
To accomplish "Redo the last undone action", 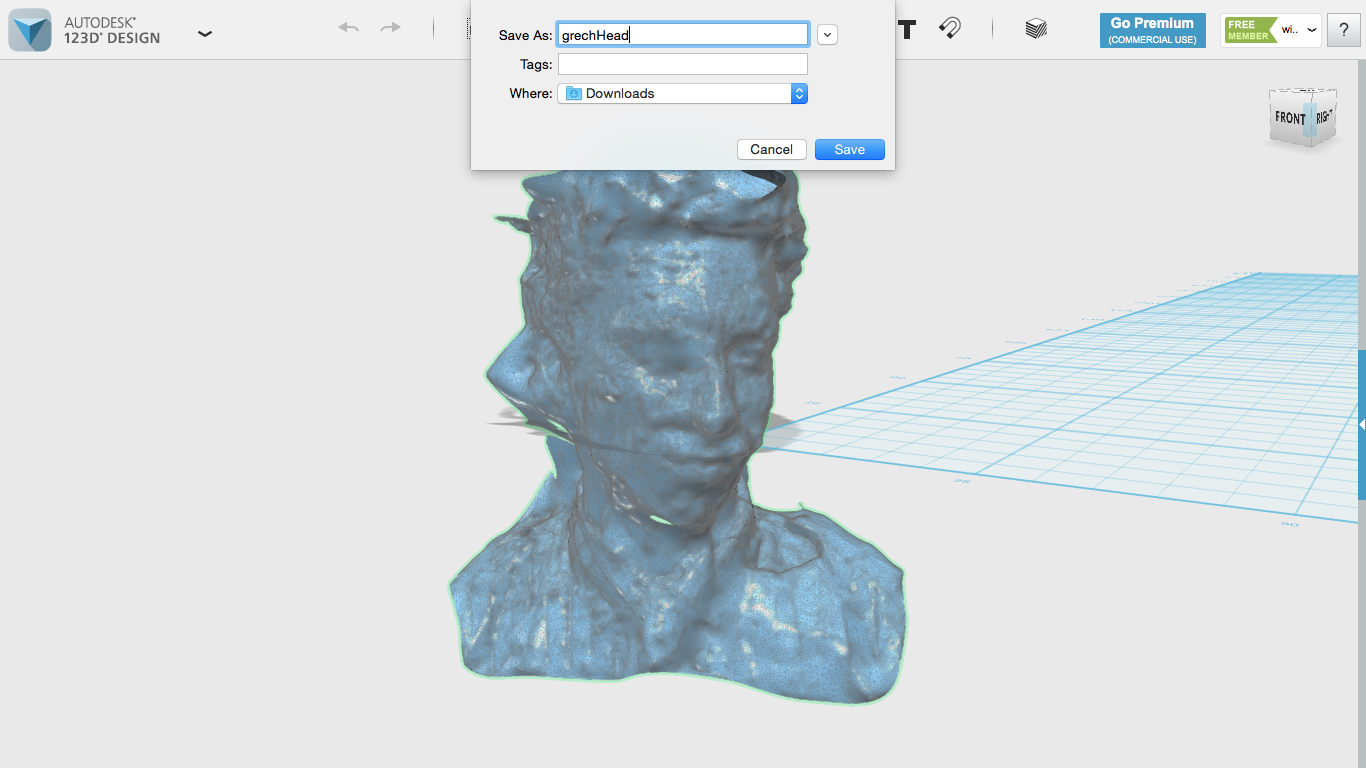I will tap(391, 28).
